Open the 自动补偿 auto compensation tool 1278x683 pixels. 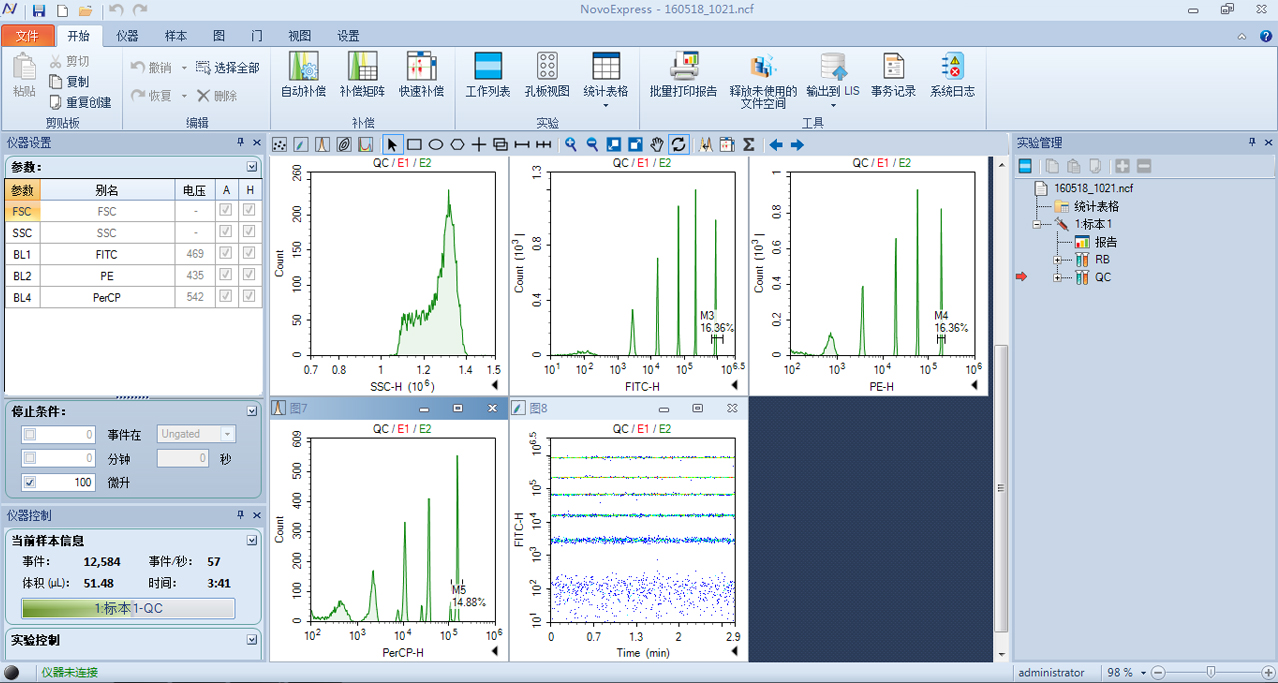click(303, 75)
